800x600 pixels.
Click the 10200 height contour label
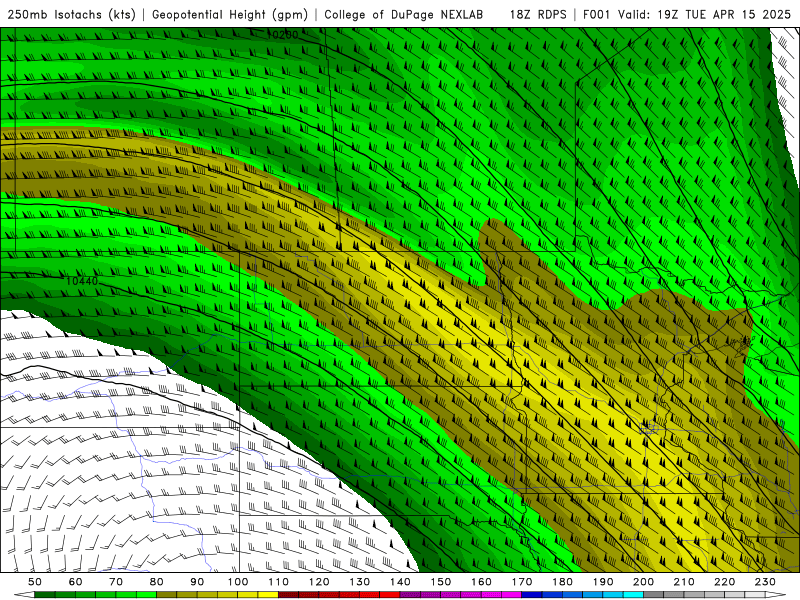coord(282,35)
